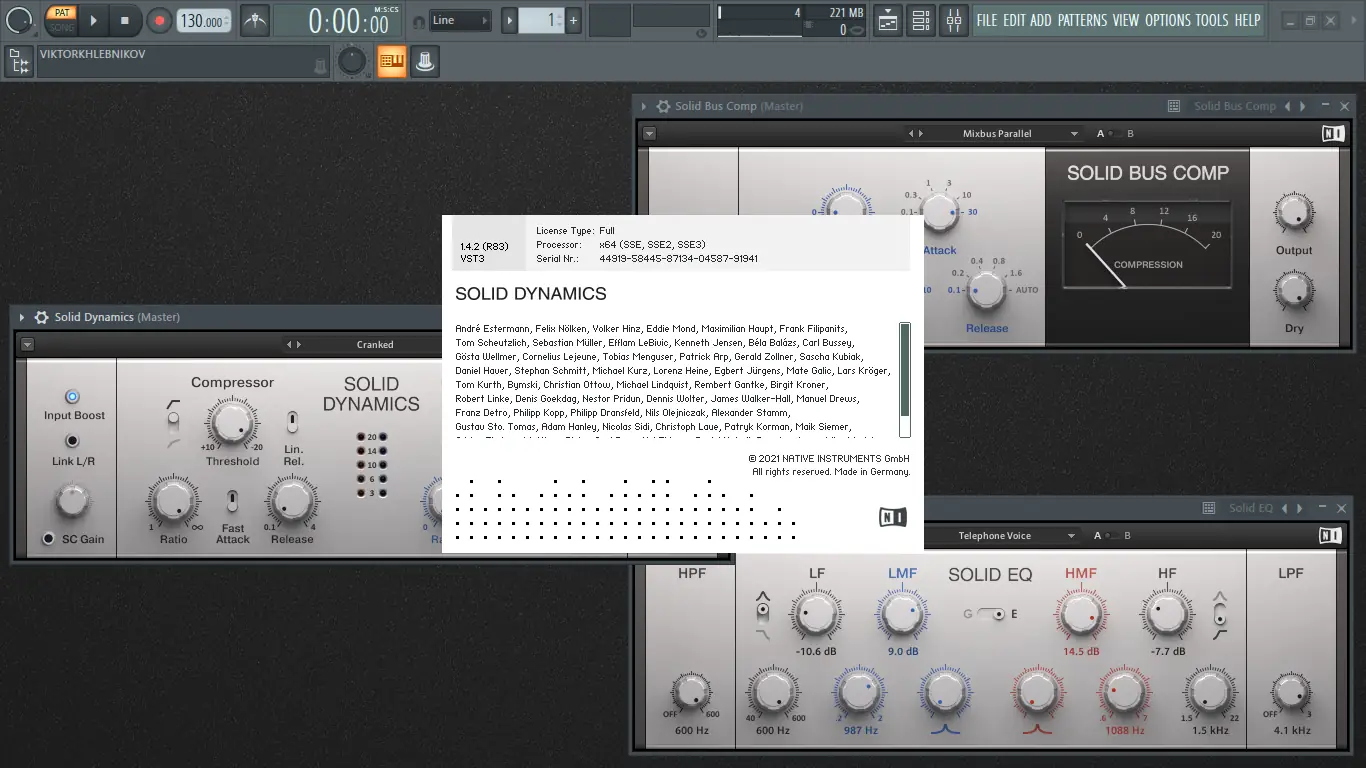Click the LPF knob showing 4.1 kHz
The width and height of the screenshot is (1366, 768).
[1290, 692]
